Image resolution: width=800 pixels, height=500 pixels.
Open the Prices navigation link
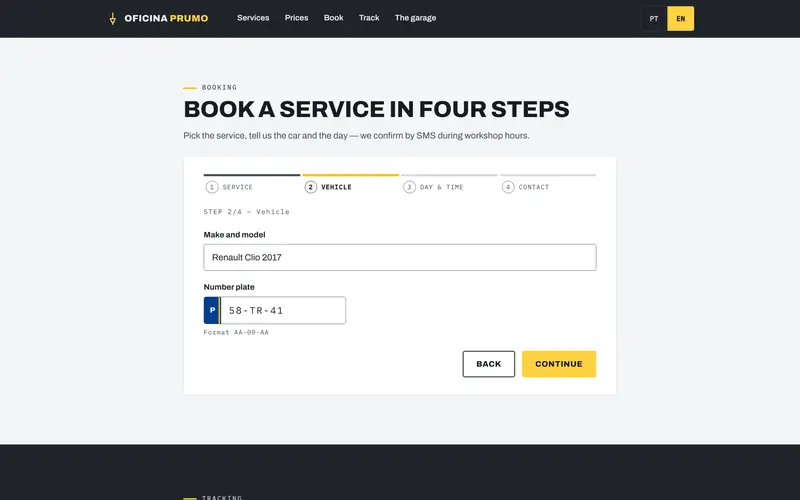click(296, 18)
